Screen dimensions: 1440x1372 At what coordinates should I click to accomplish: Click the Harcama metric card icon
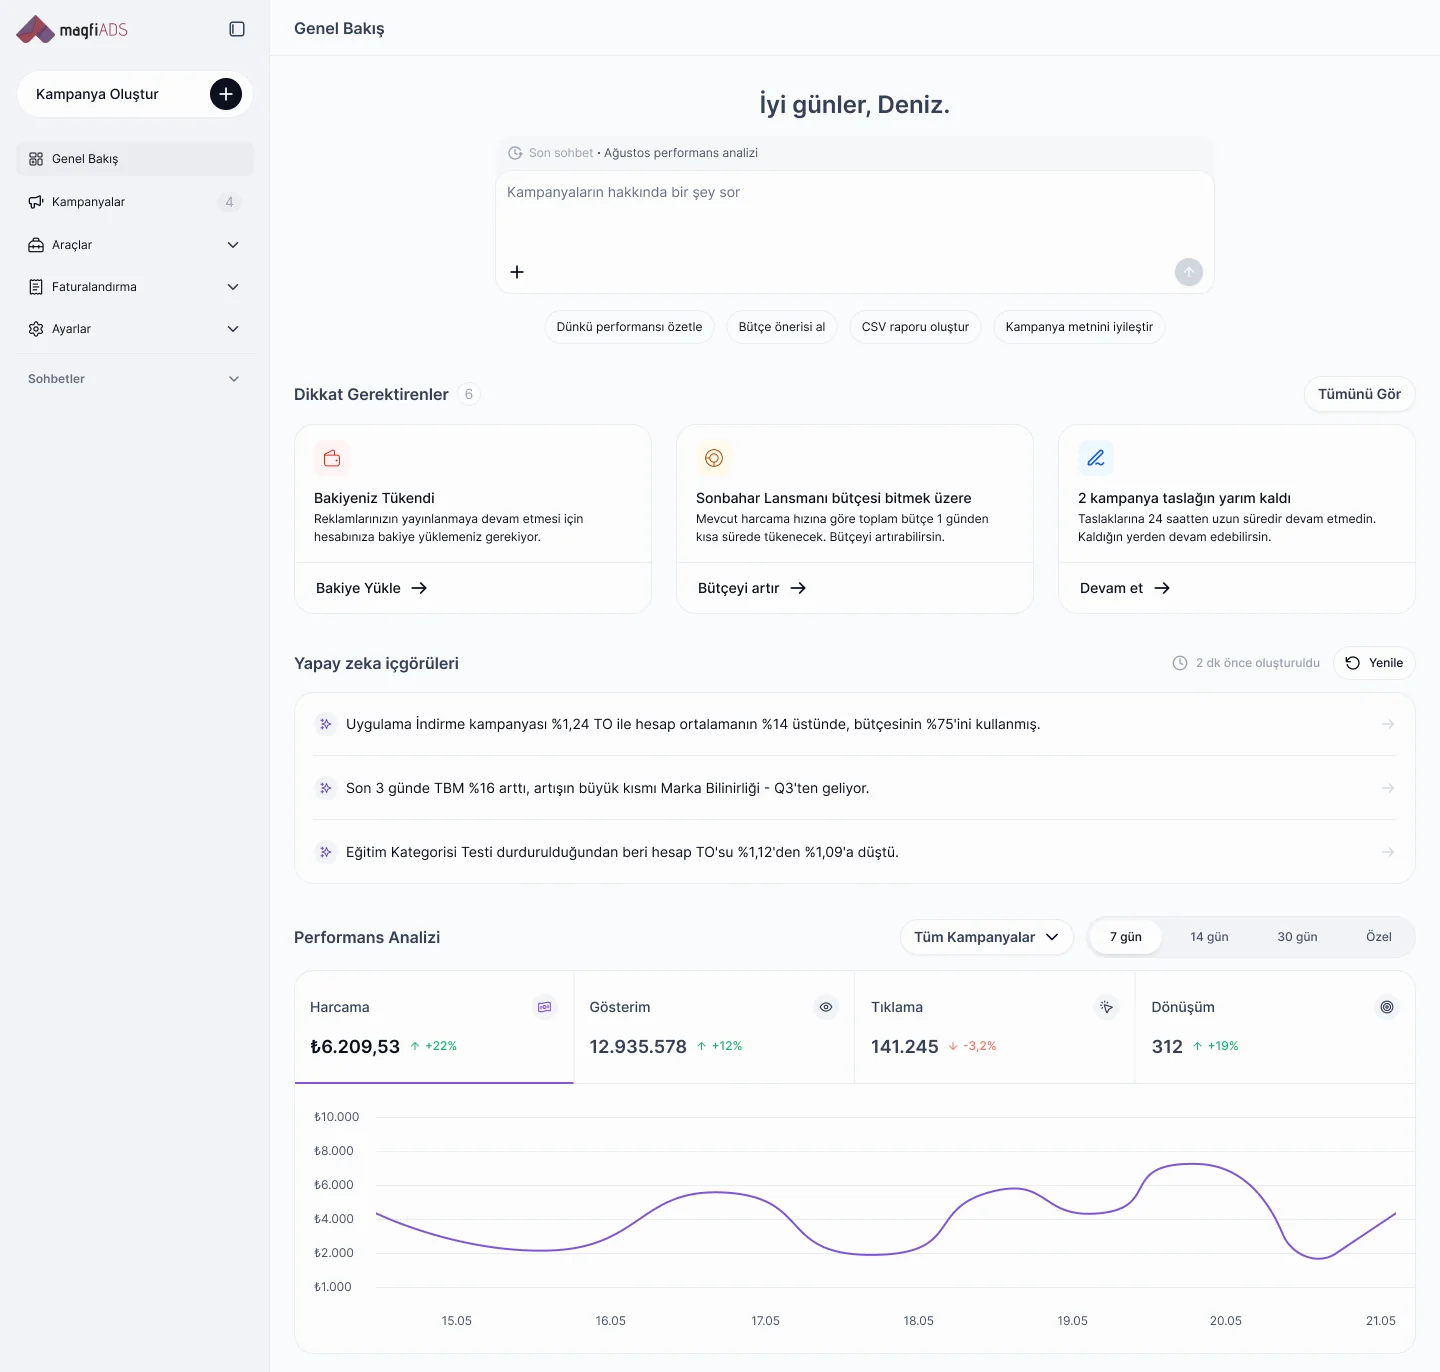coord(545,1007)
